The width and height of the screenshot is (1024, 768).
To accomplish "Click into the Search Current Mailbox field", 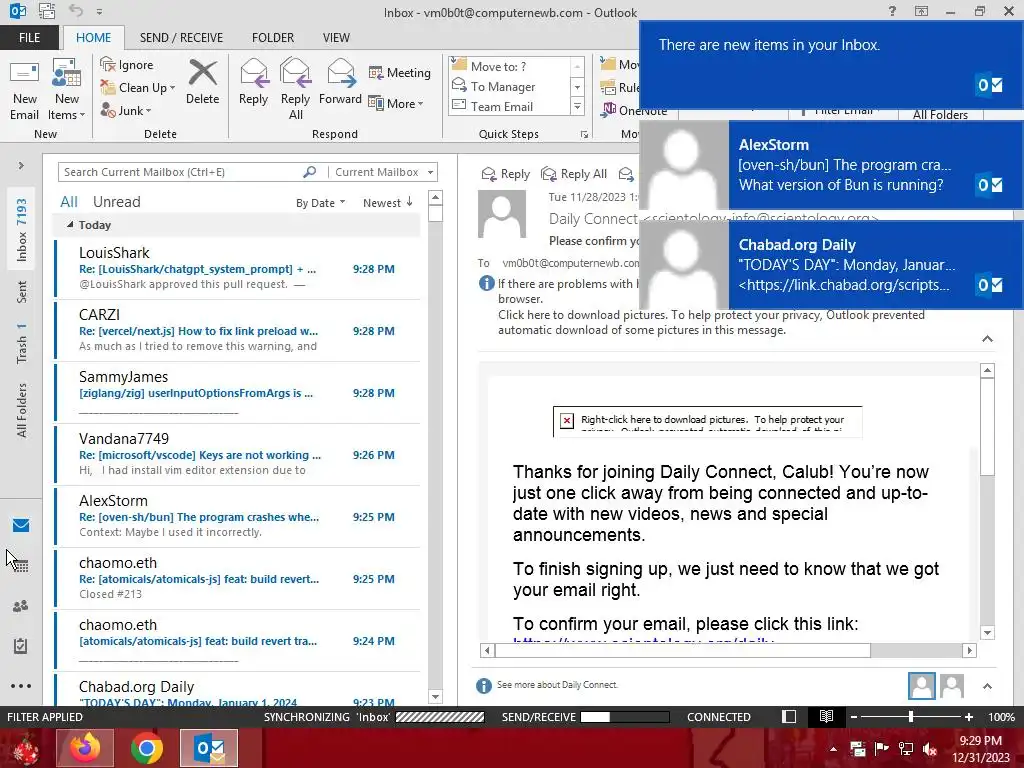I will coord(180,172).
